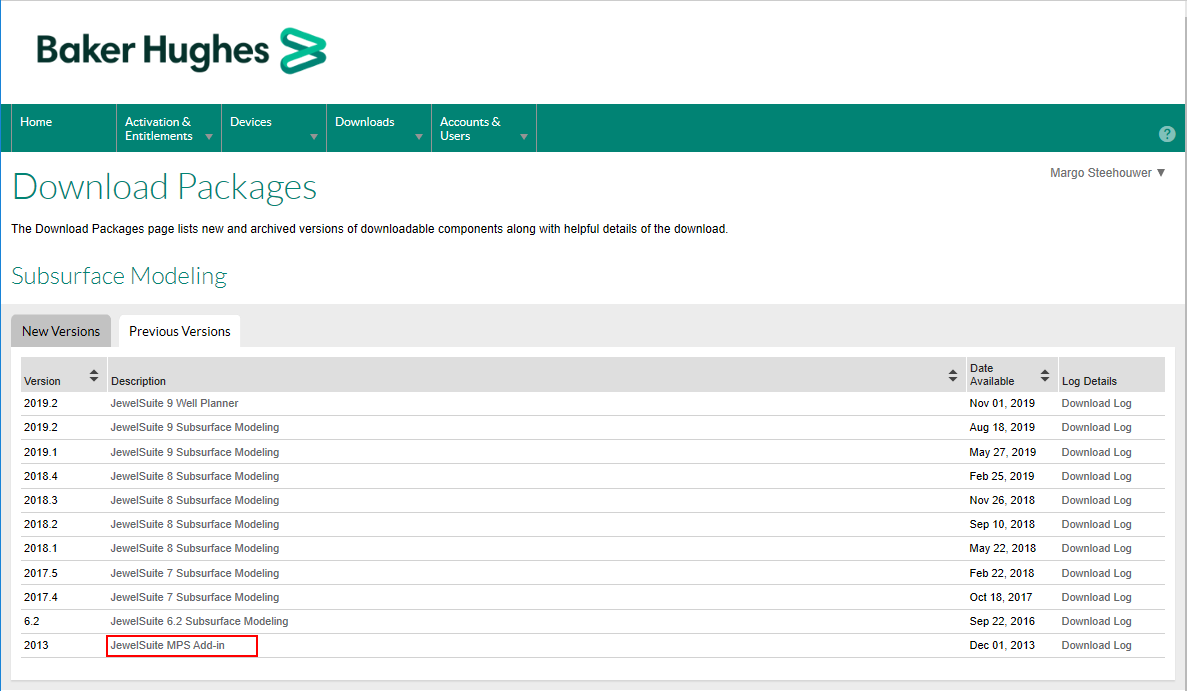
Task: Open JewelSuite MPS Add-in link
Action: [168, 645]
